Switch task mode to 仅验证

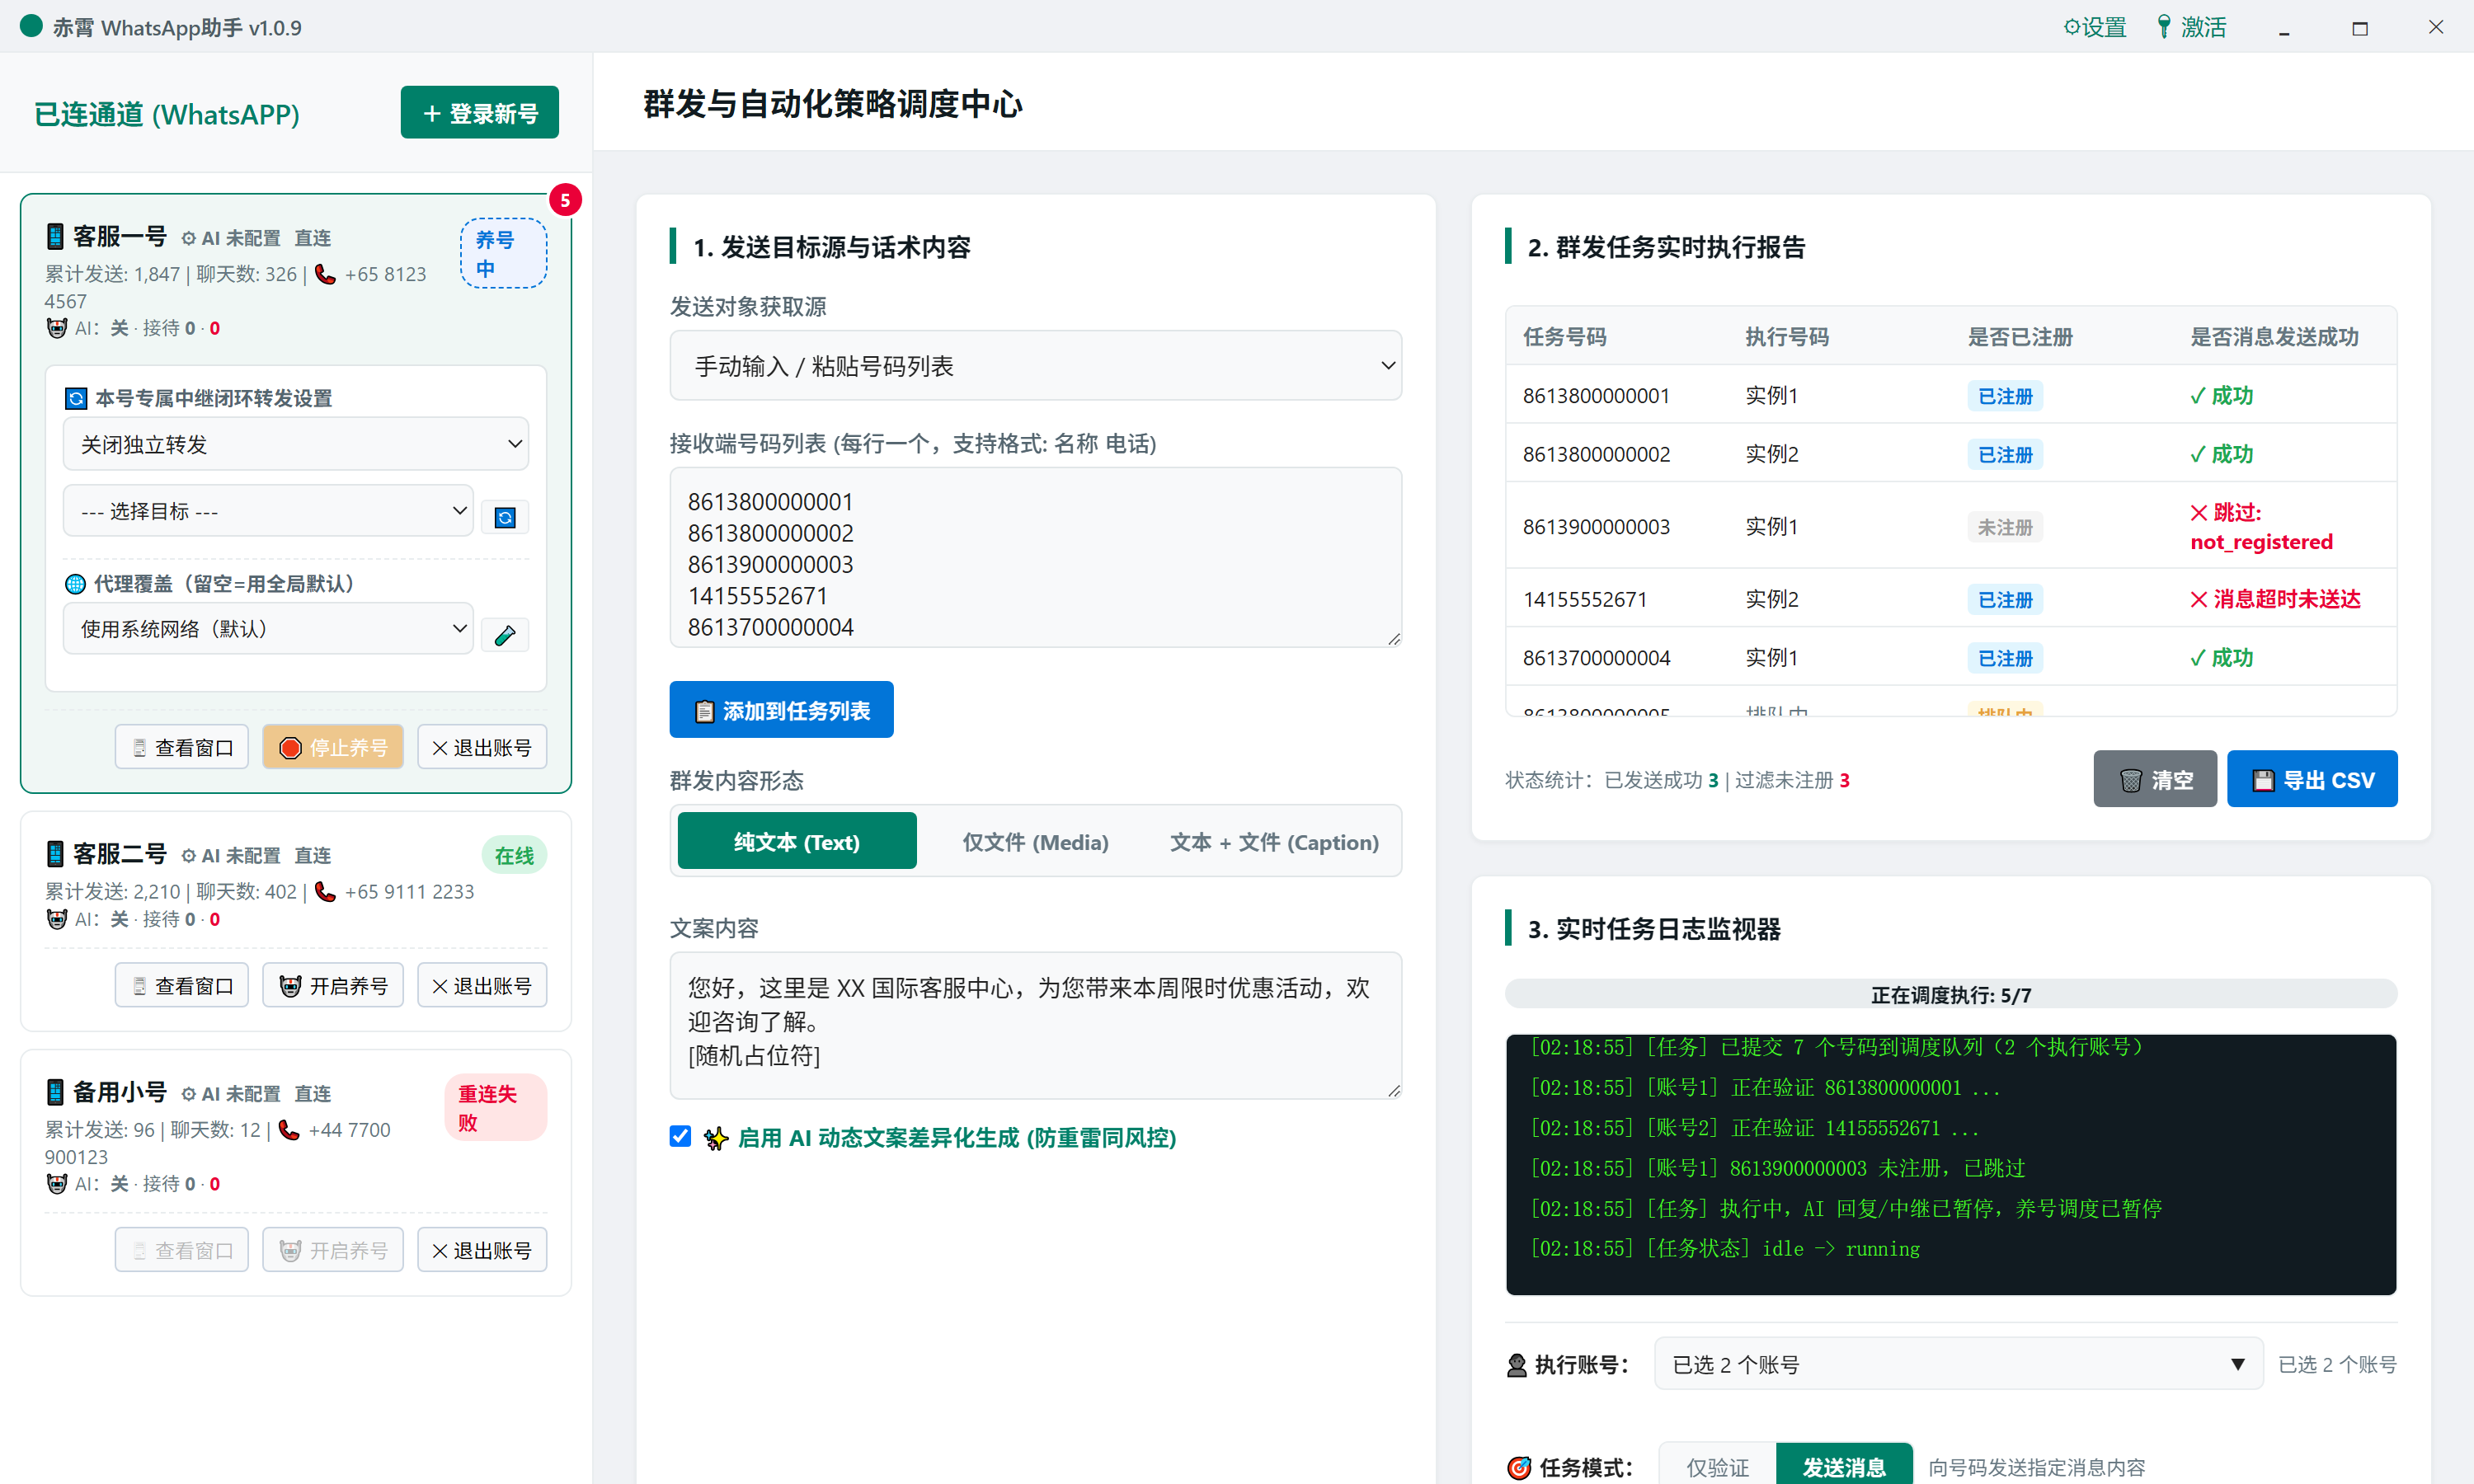click(x=1717, y=1466)
